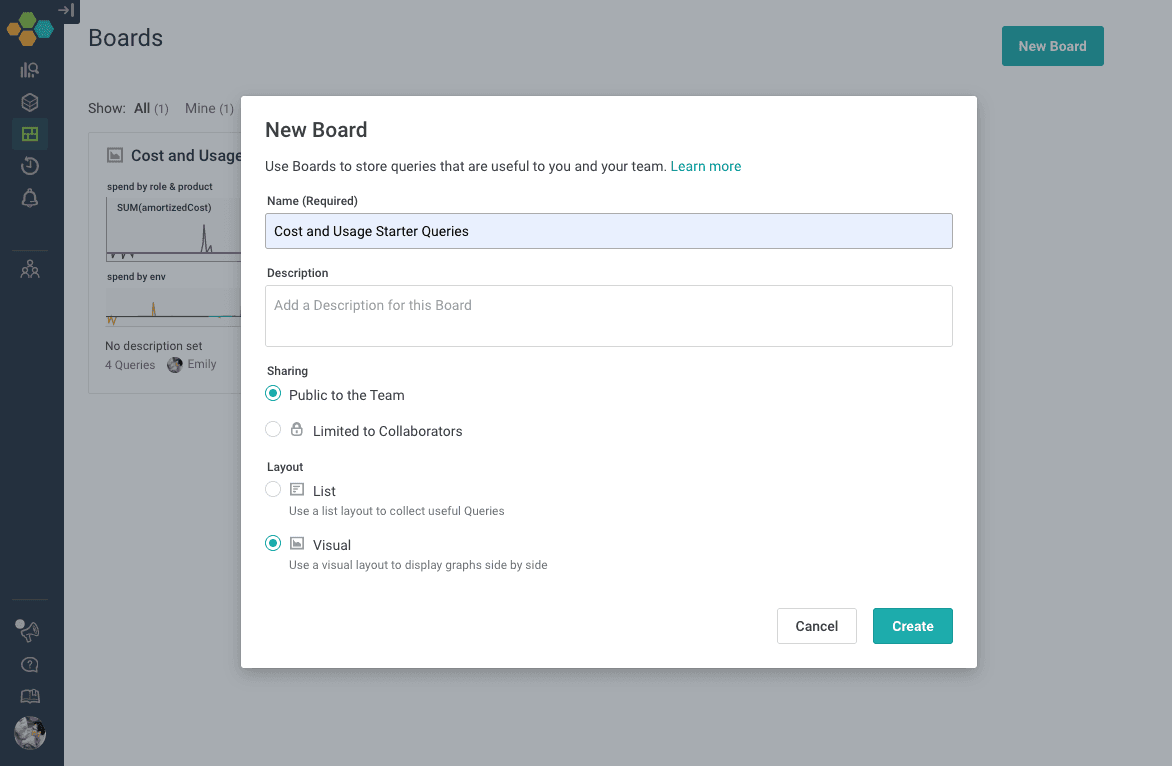Choose the Visual layout radio button
This screenshot has height=766, width=1172.
[273, 544]
